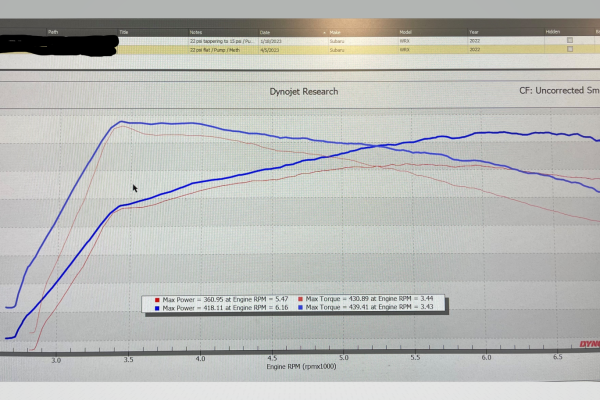This screenshot has height=400, width=600.
Task: Click the blue Max Torque legend swatch
Action: point(300,307)
